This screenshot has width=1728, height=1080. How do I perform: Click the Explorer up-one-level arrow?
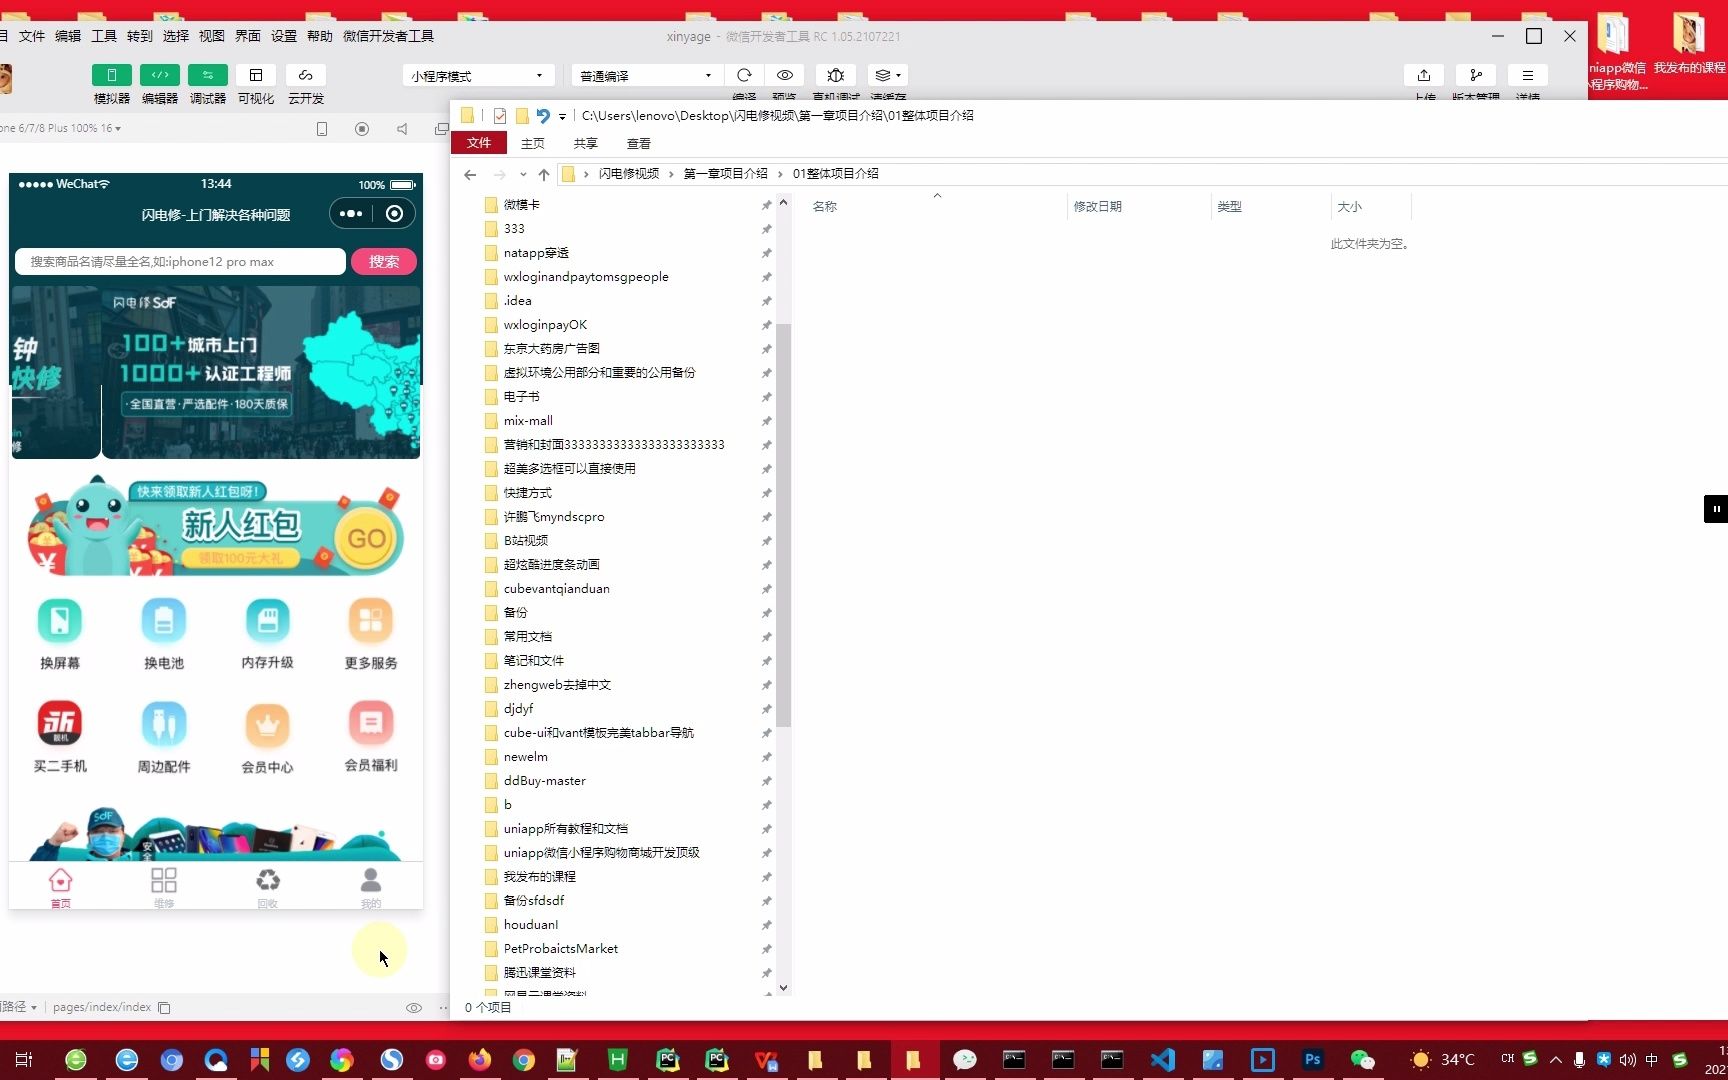(544, 174)
